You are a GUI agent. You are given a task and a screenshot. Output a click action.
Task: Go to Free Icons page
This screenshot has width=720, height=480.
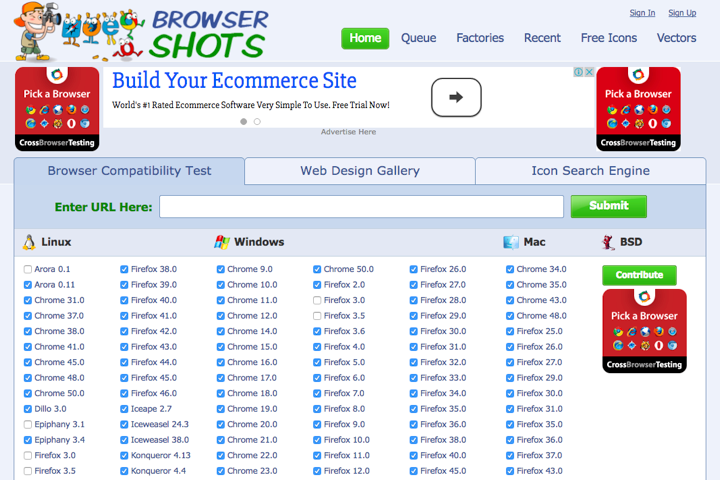(608, 38)
